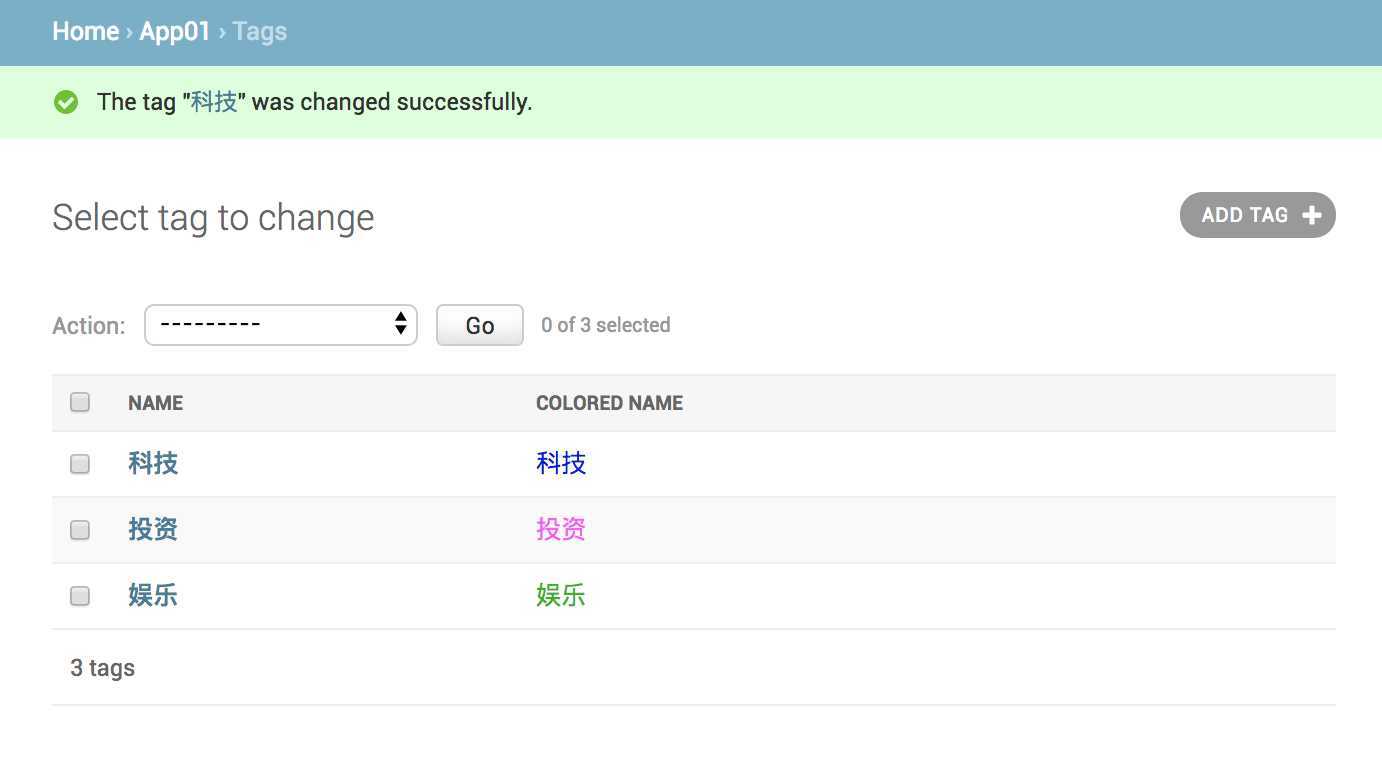Go to Home breadcrumb
The height and width of the screenshot is (762, 1382).
[x=86, y=32]
